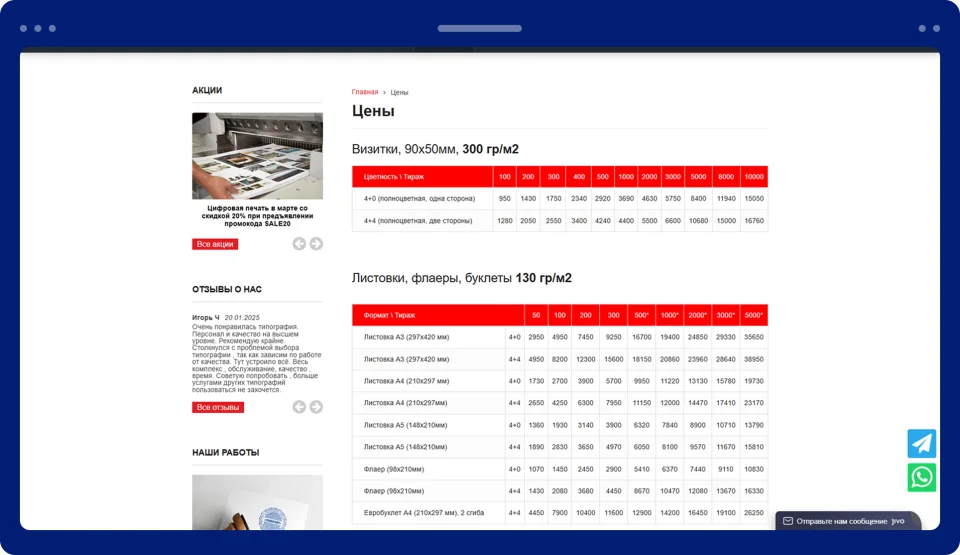Select price 16760 in the business cards table
The height and width of the screenshot is (555, 960).
pos(754,221)
